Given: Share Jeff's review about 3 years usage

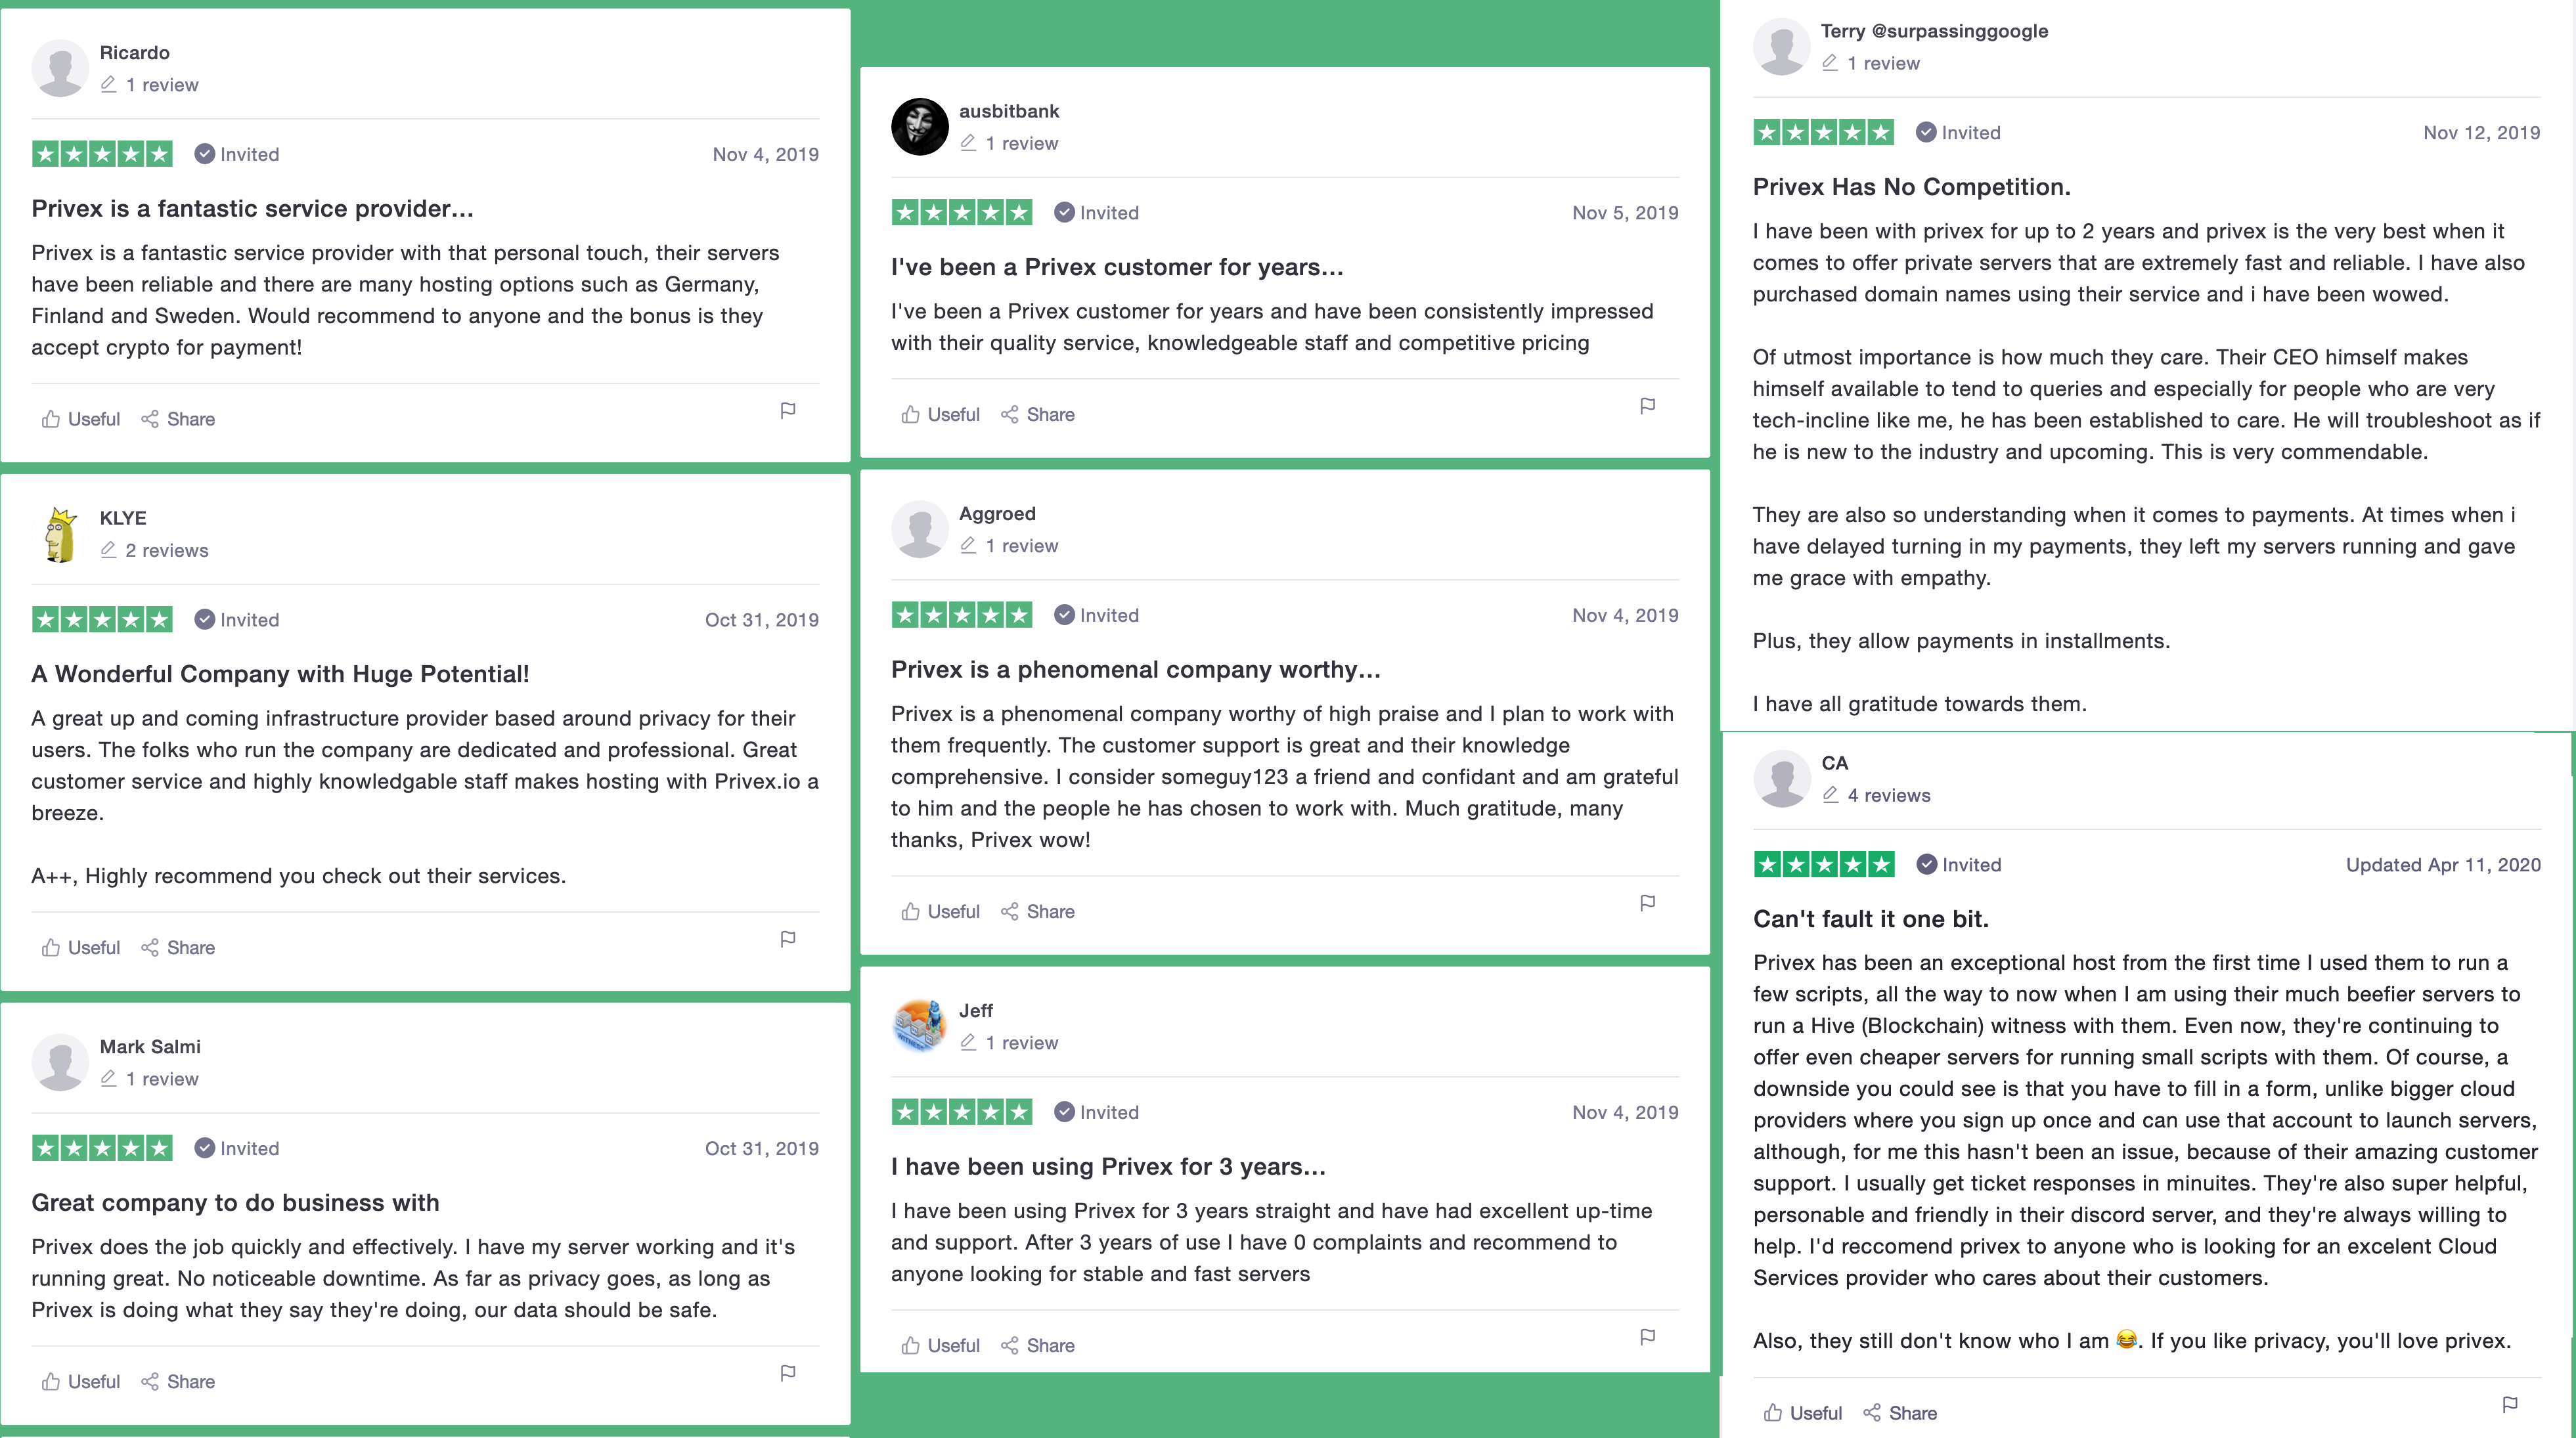Looking at the screenshot, I should (x=1038, y=1346).
